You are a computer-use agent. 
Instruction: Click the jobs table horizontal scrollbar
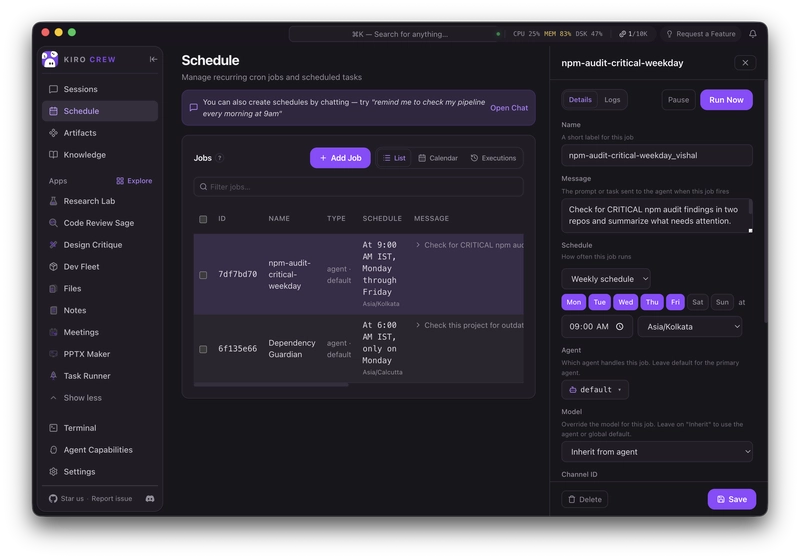point(271,385)
